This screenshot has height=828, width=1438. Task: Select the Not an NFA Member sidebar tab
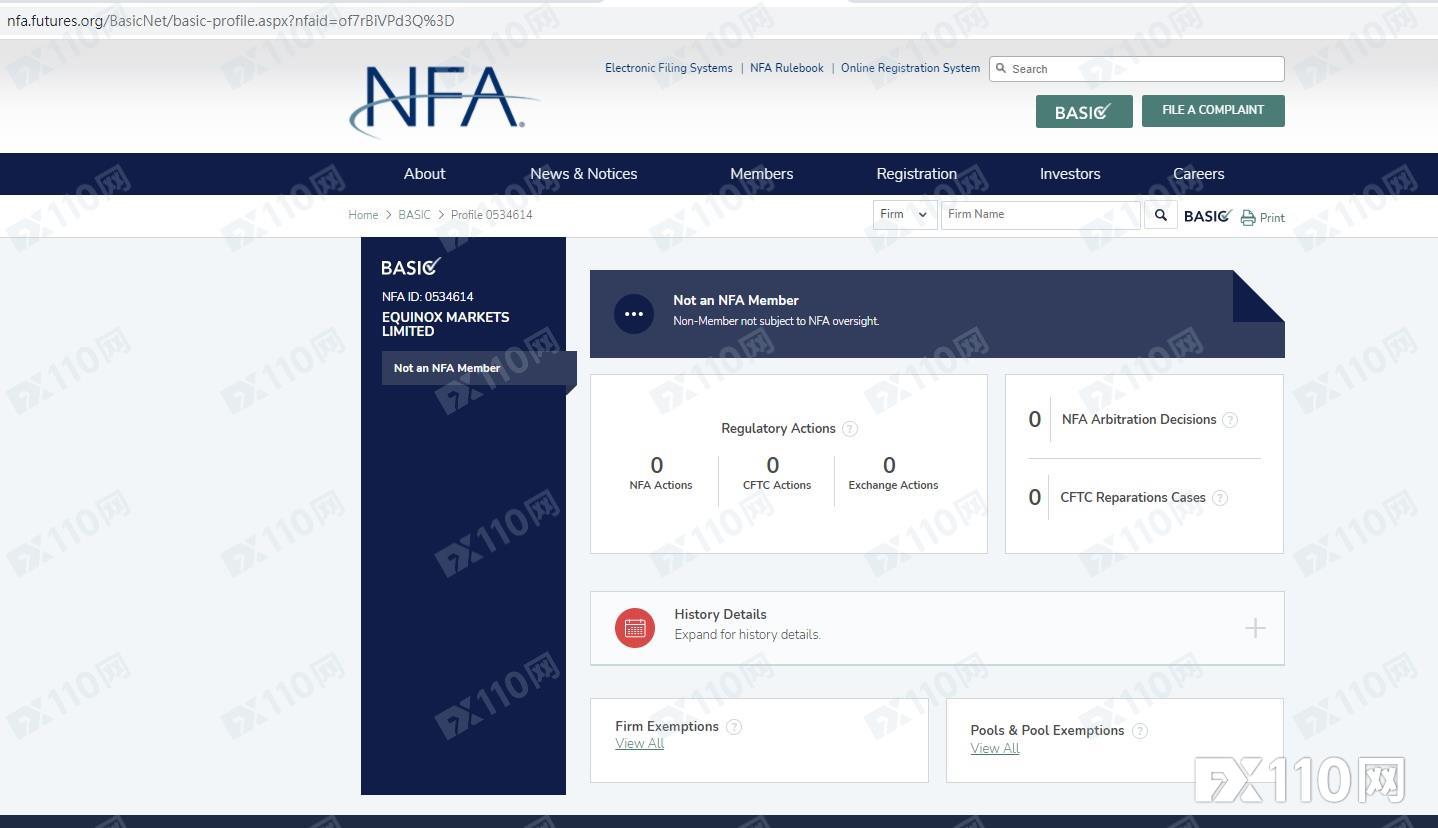point(479,368)
